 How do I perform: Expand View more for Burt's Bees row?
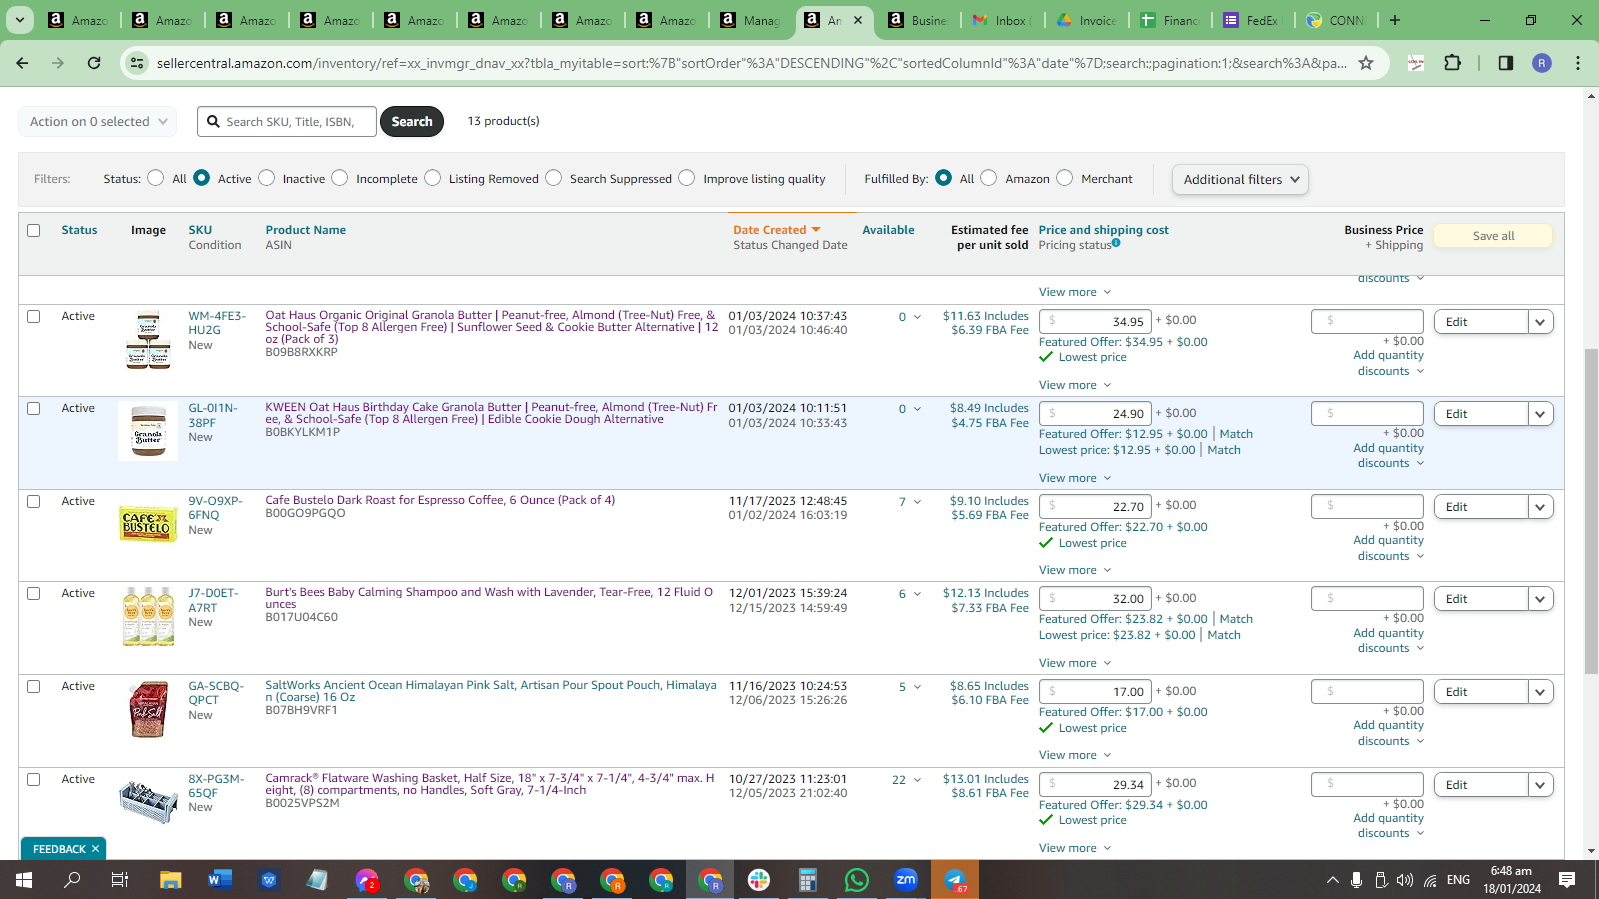(1075, 663)
